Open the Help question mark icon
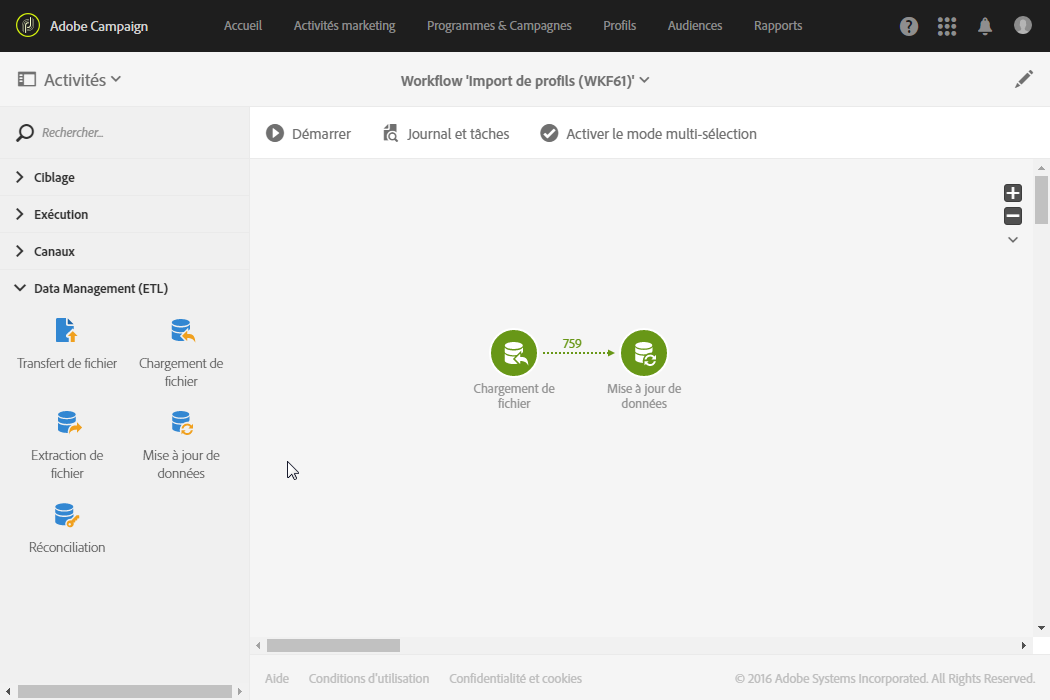The width and height of the screenshot is (1050, 700). pyautogui.click(x=909, y=26)
